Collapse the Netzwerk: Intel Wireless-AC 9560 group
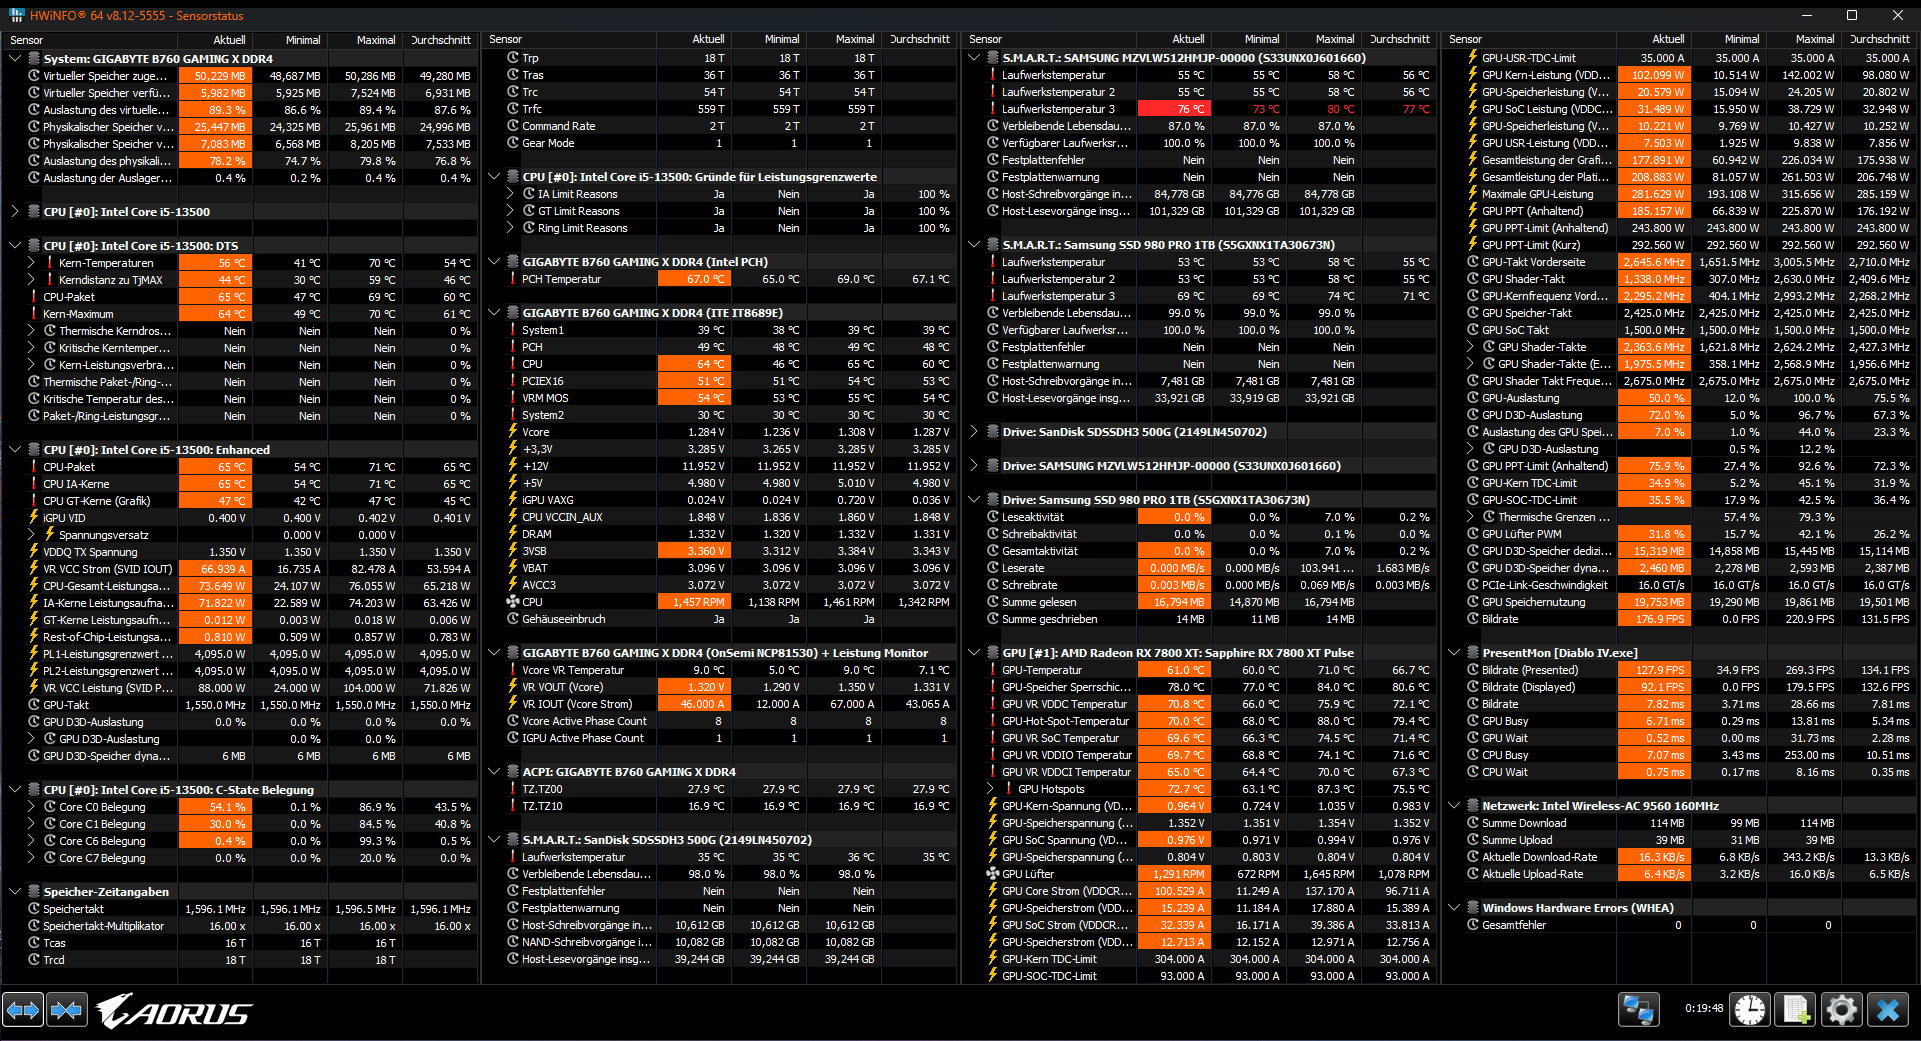The image size is (1921, 1041). point(1454,806)
